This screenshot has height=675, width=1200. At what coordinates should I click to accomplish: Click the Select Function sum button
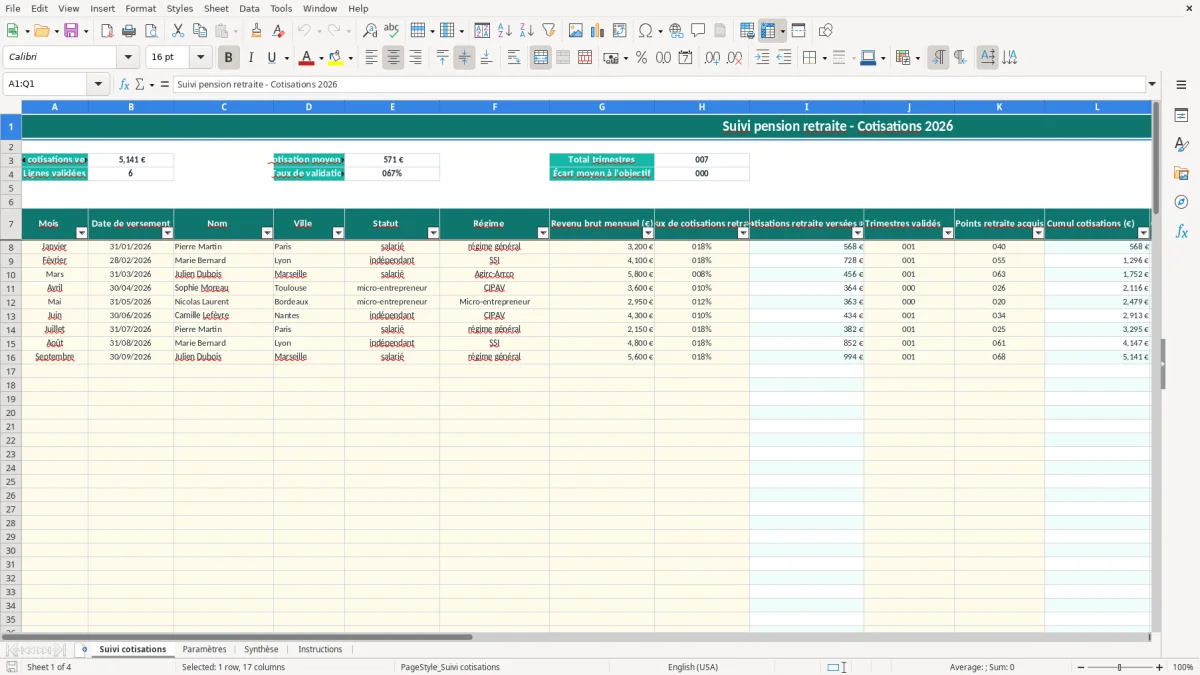click(139, 84)
